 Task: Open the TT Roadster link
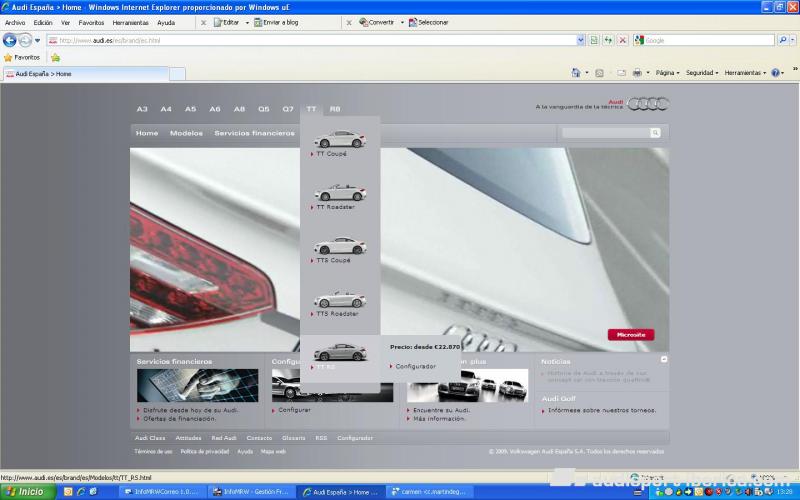(335, 207)
